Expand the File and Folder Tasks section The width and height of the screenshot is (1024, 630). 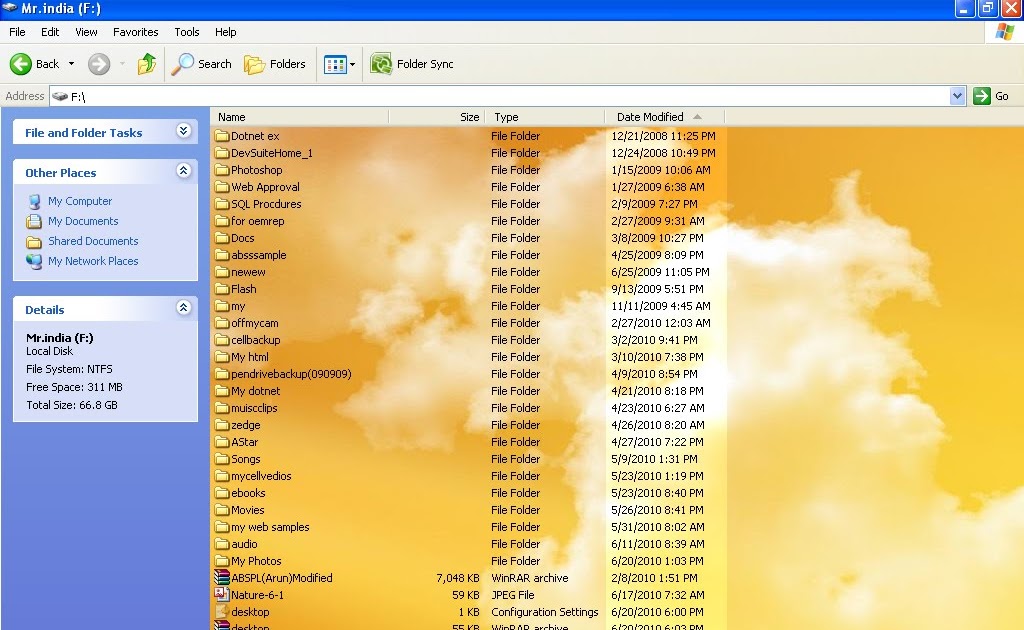pos(183,131)
